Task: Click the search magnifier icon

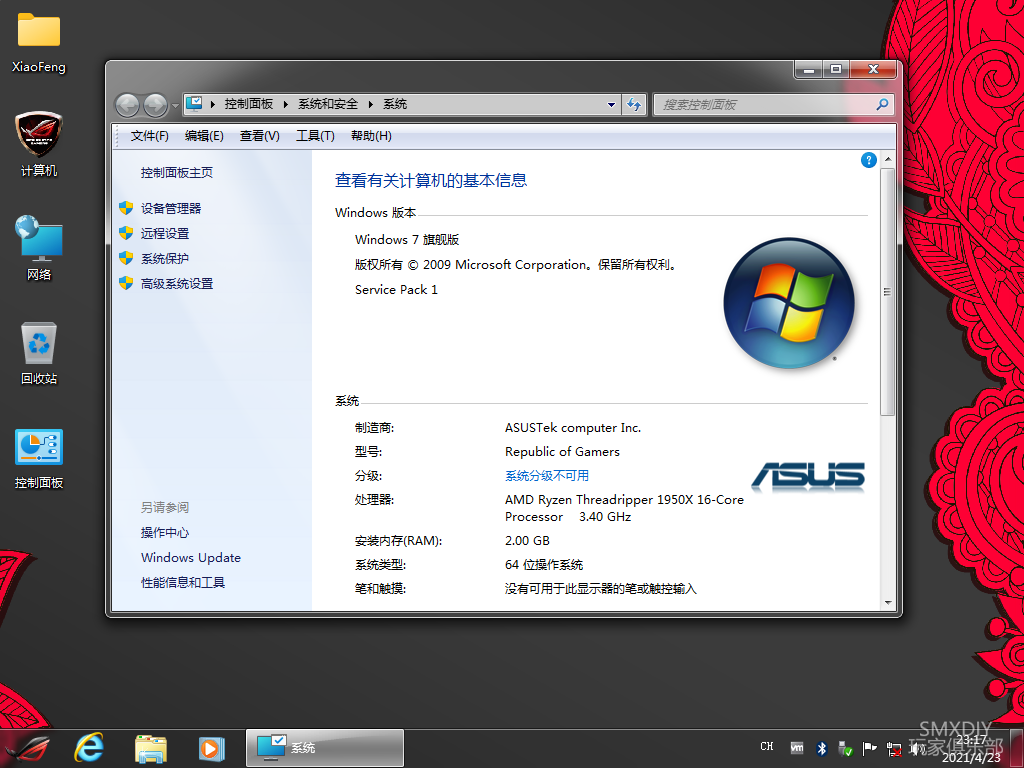Action: click(882, 104)
